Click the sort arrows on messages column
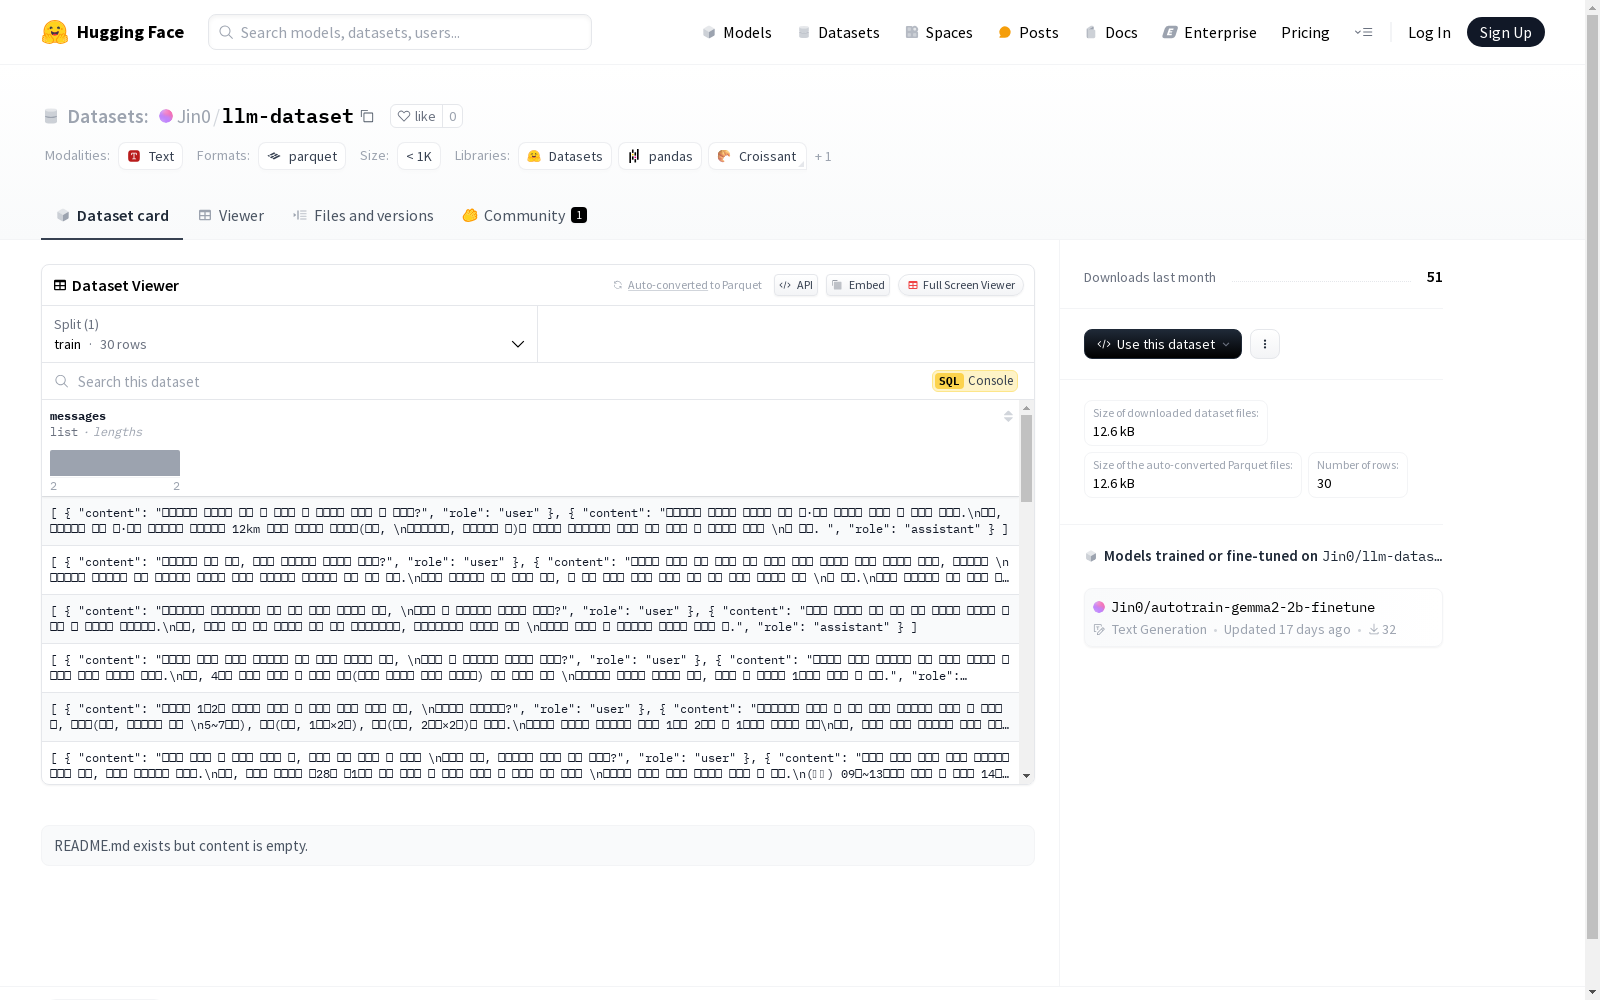This screenshot has height=1000, width=1600. 1008,416
